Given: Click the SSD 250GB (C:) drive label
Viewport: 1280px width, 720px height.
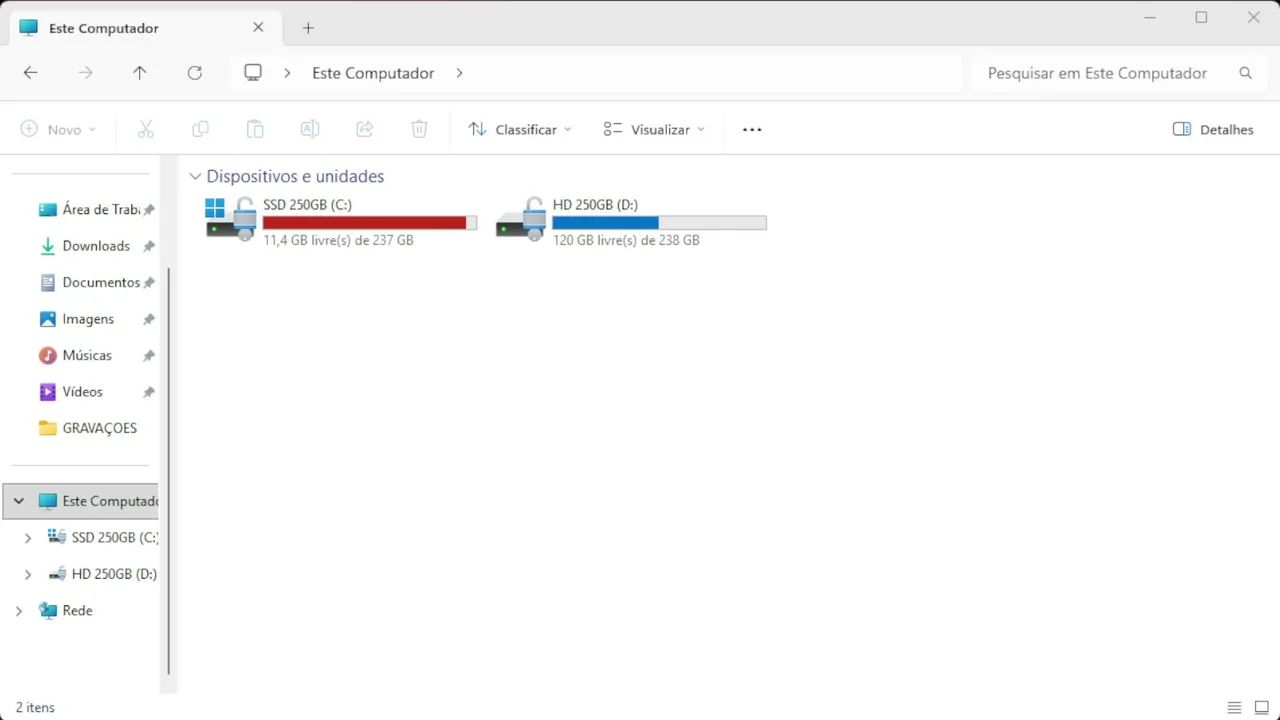Looking at the screenshot, I should click(x=307, y=205).
